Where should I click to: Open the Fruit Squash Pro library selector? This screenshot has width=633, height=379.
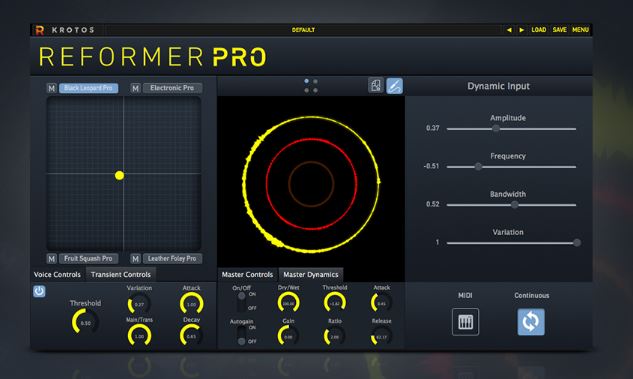pos(88,258)
